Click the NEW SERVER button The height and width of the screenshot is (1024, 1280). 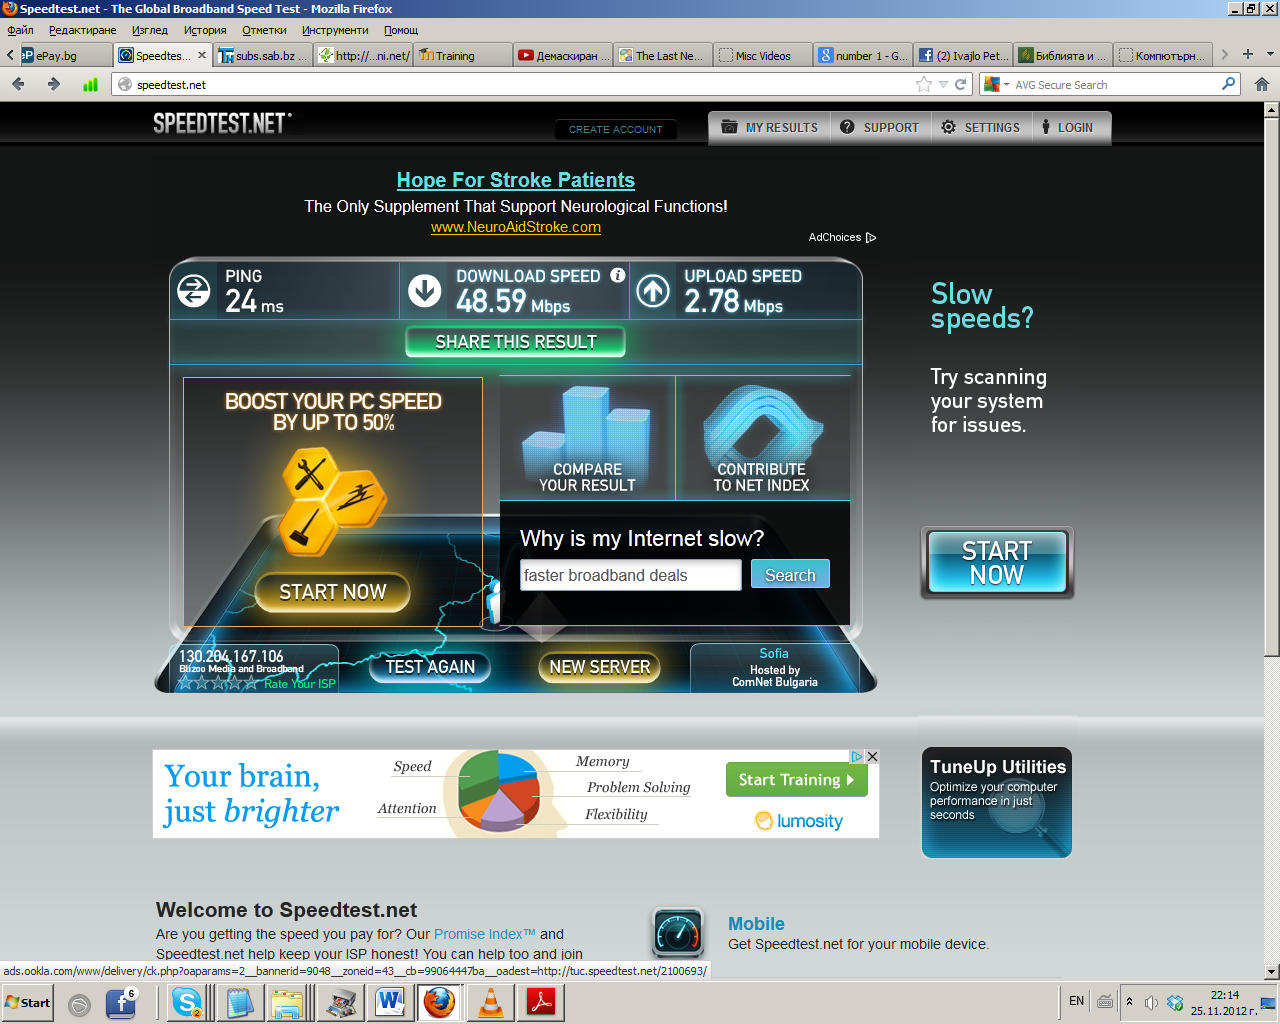coord(600,667)
